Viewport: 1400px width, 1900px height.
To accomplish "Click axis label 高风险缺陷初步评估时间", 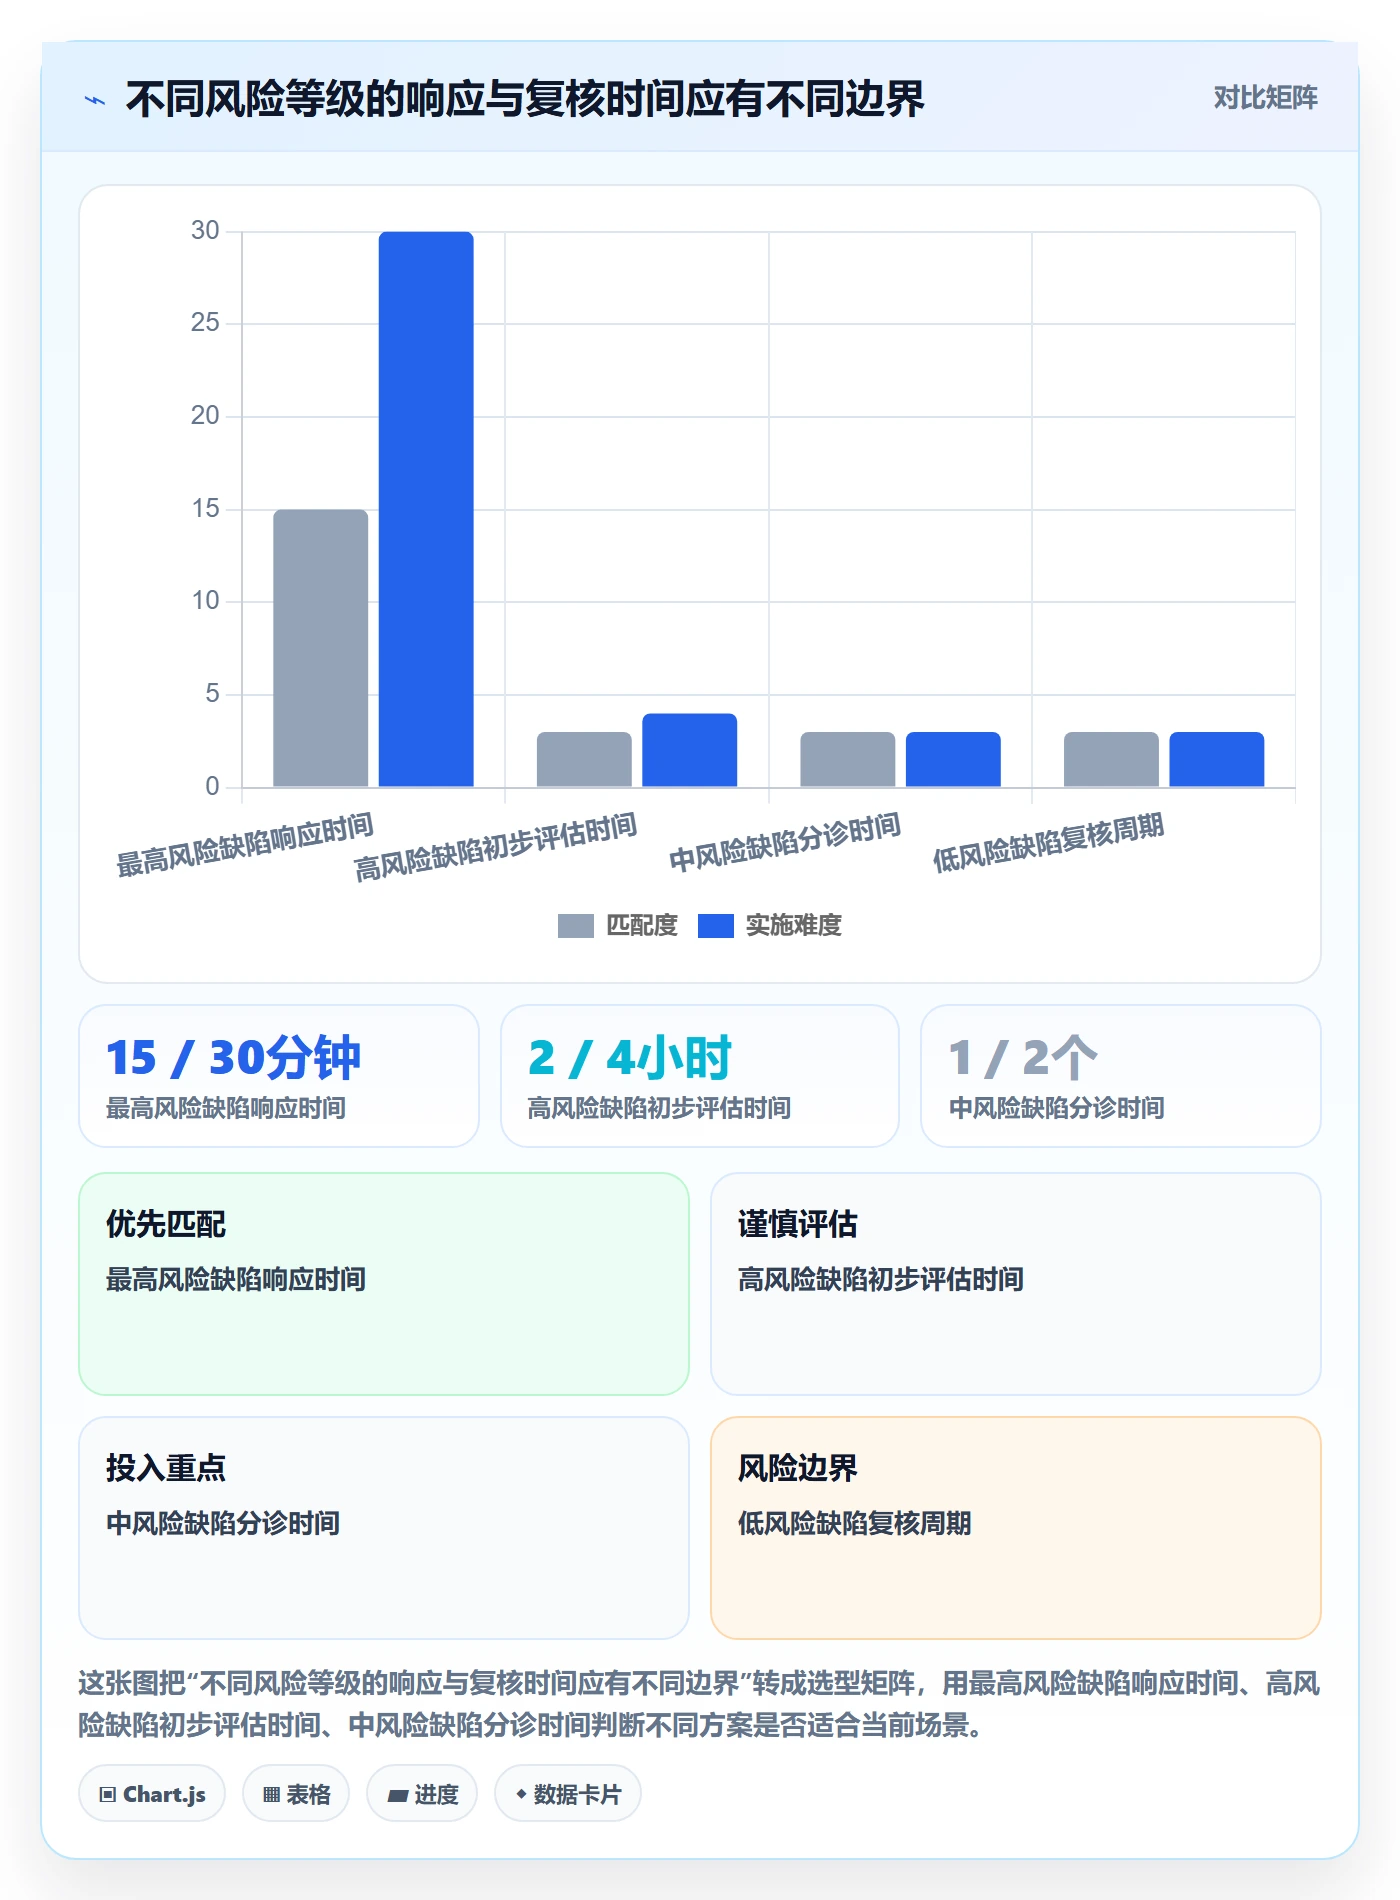I will point(496,847).
